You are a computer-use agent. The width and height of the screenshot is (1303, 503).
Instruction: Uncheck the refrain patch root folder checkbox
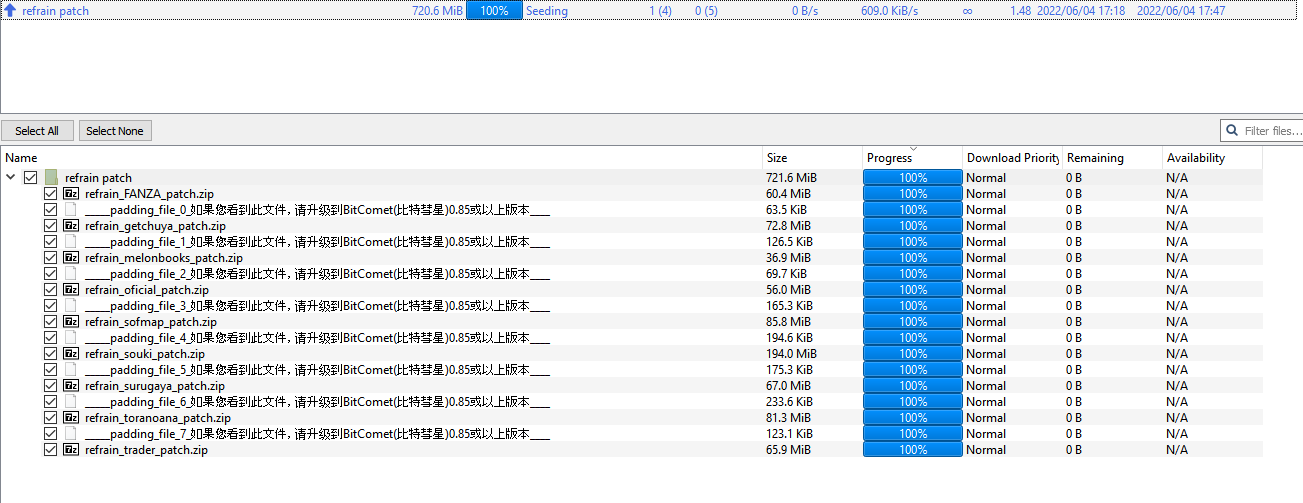tap(31, 178)
